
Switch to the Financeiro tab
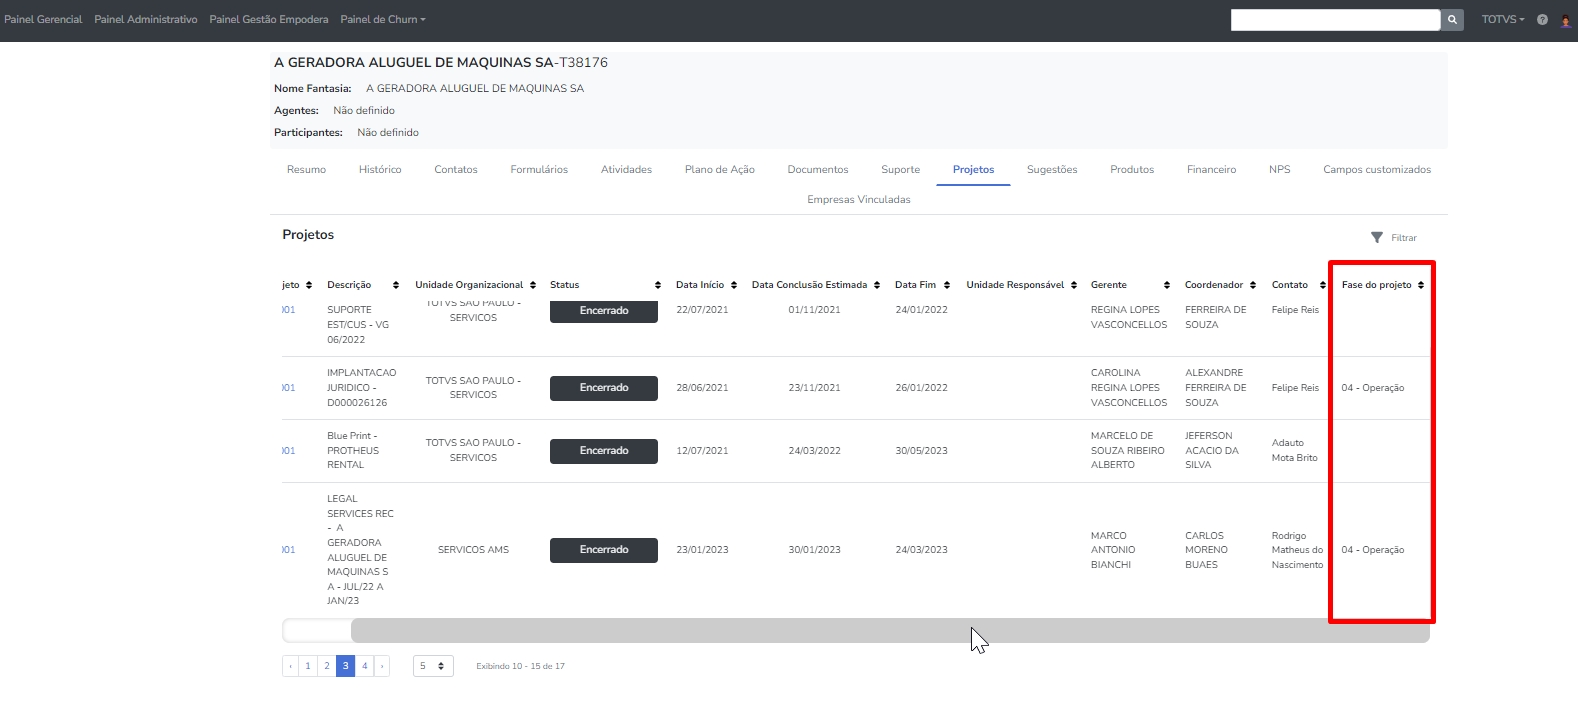[x=1211, y=170]
